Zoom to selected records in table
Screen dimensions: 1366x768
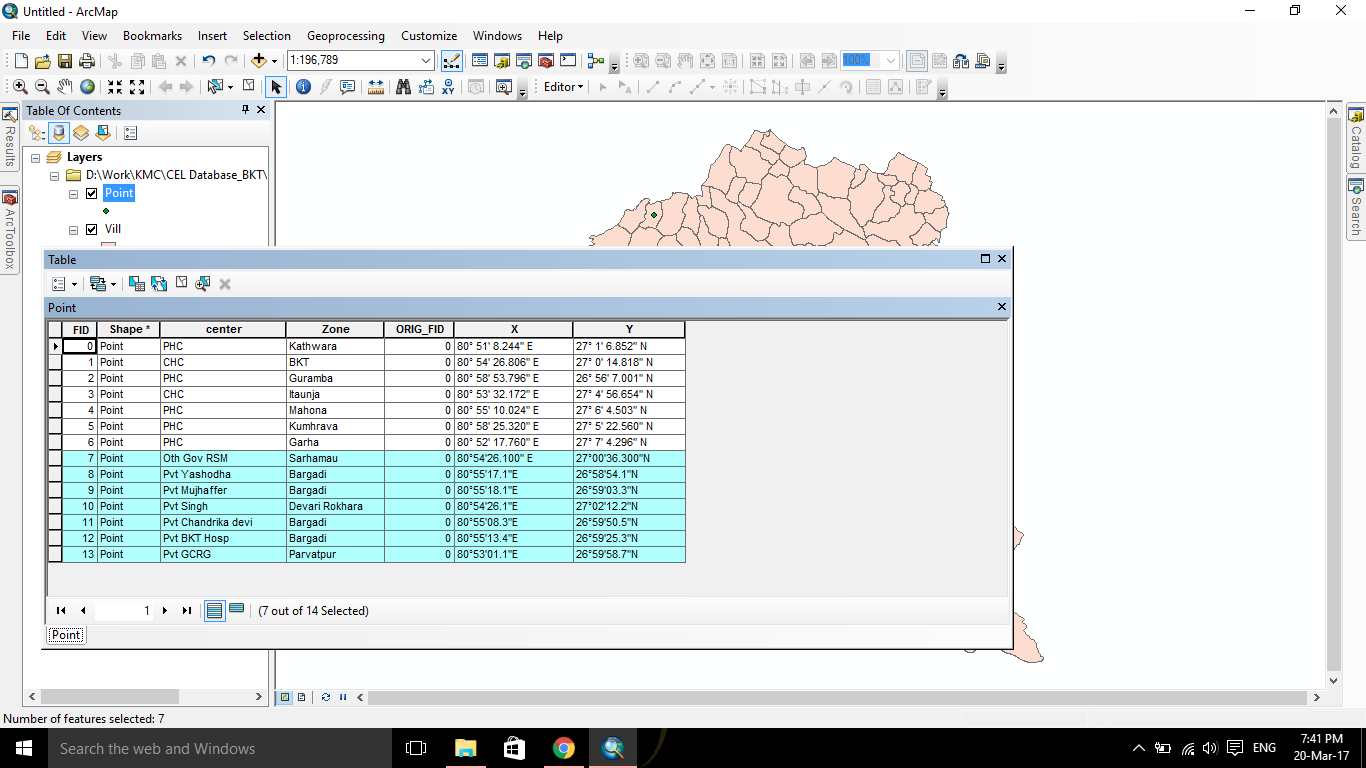pos(203,284)
